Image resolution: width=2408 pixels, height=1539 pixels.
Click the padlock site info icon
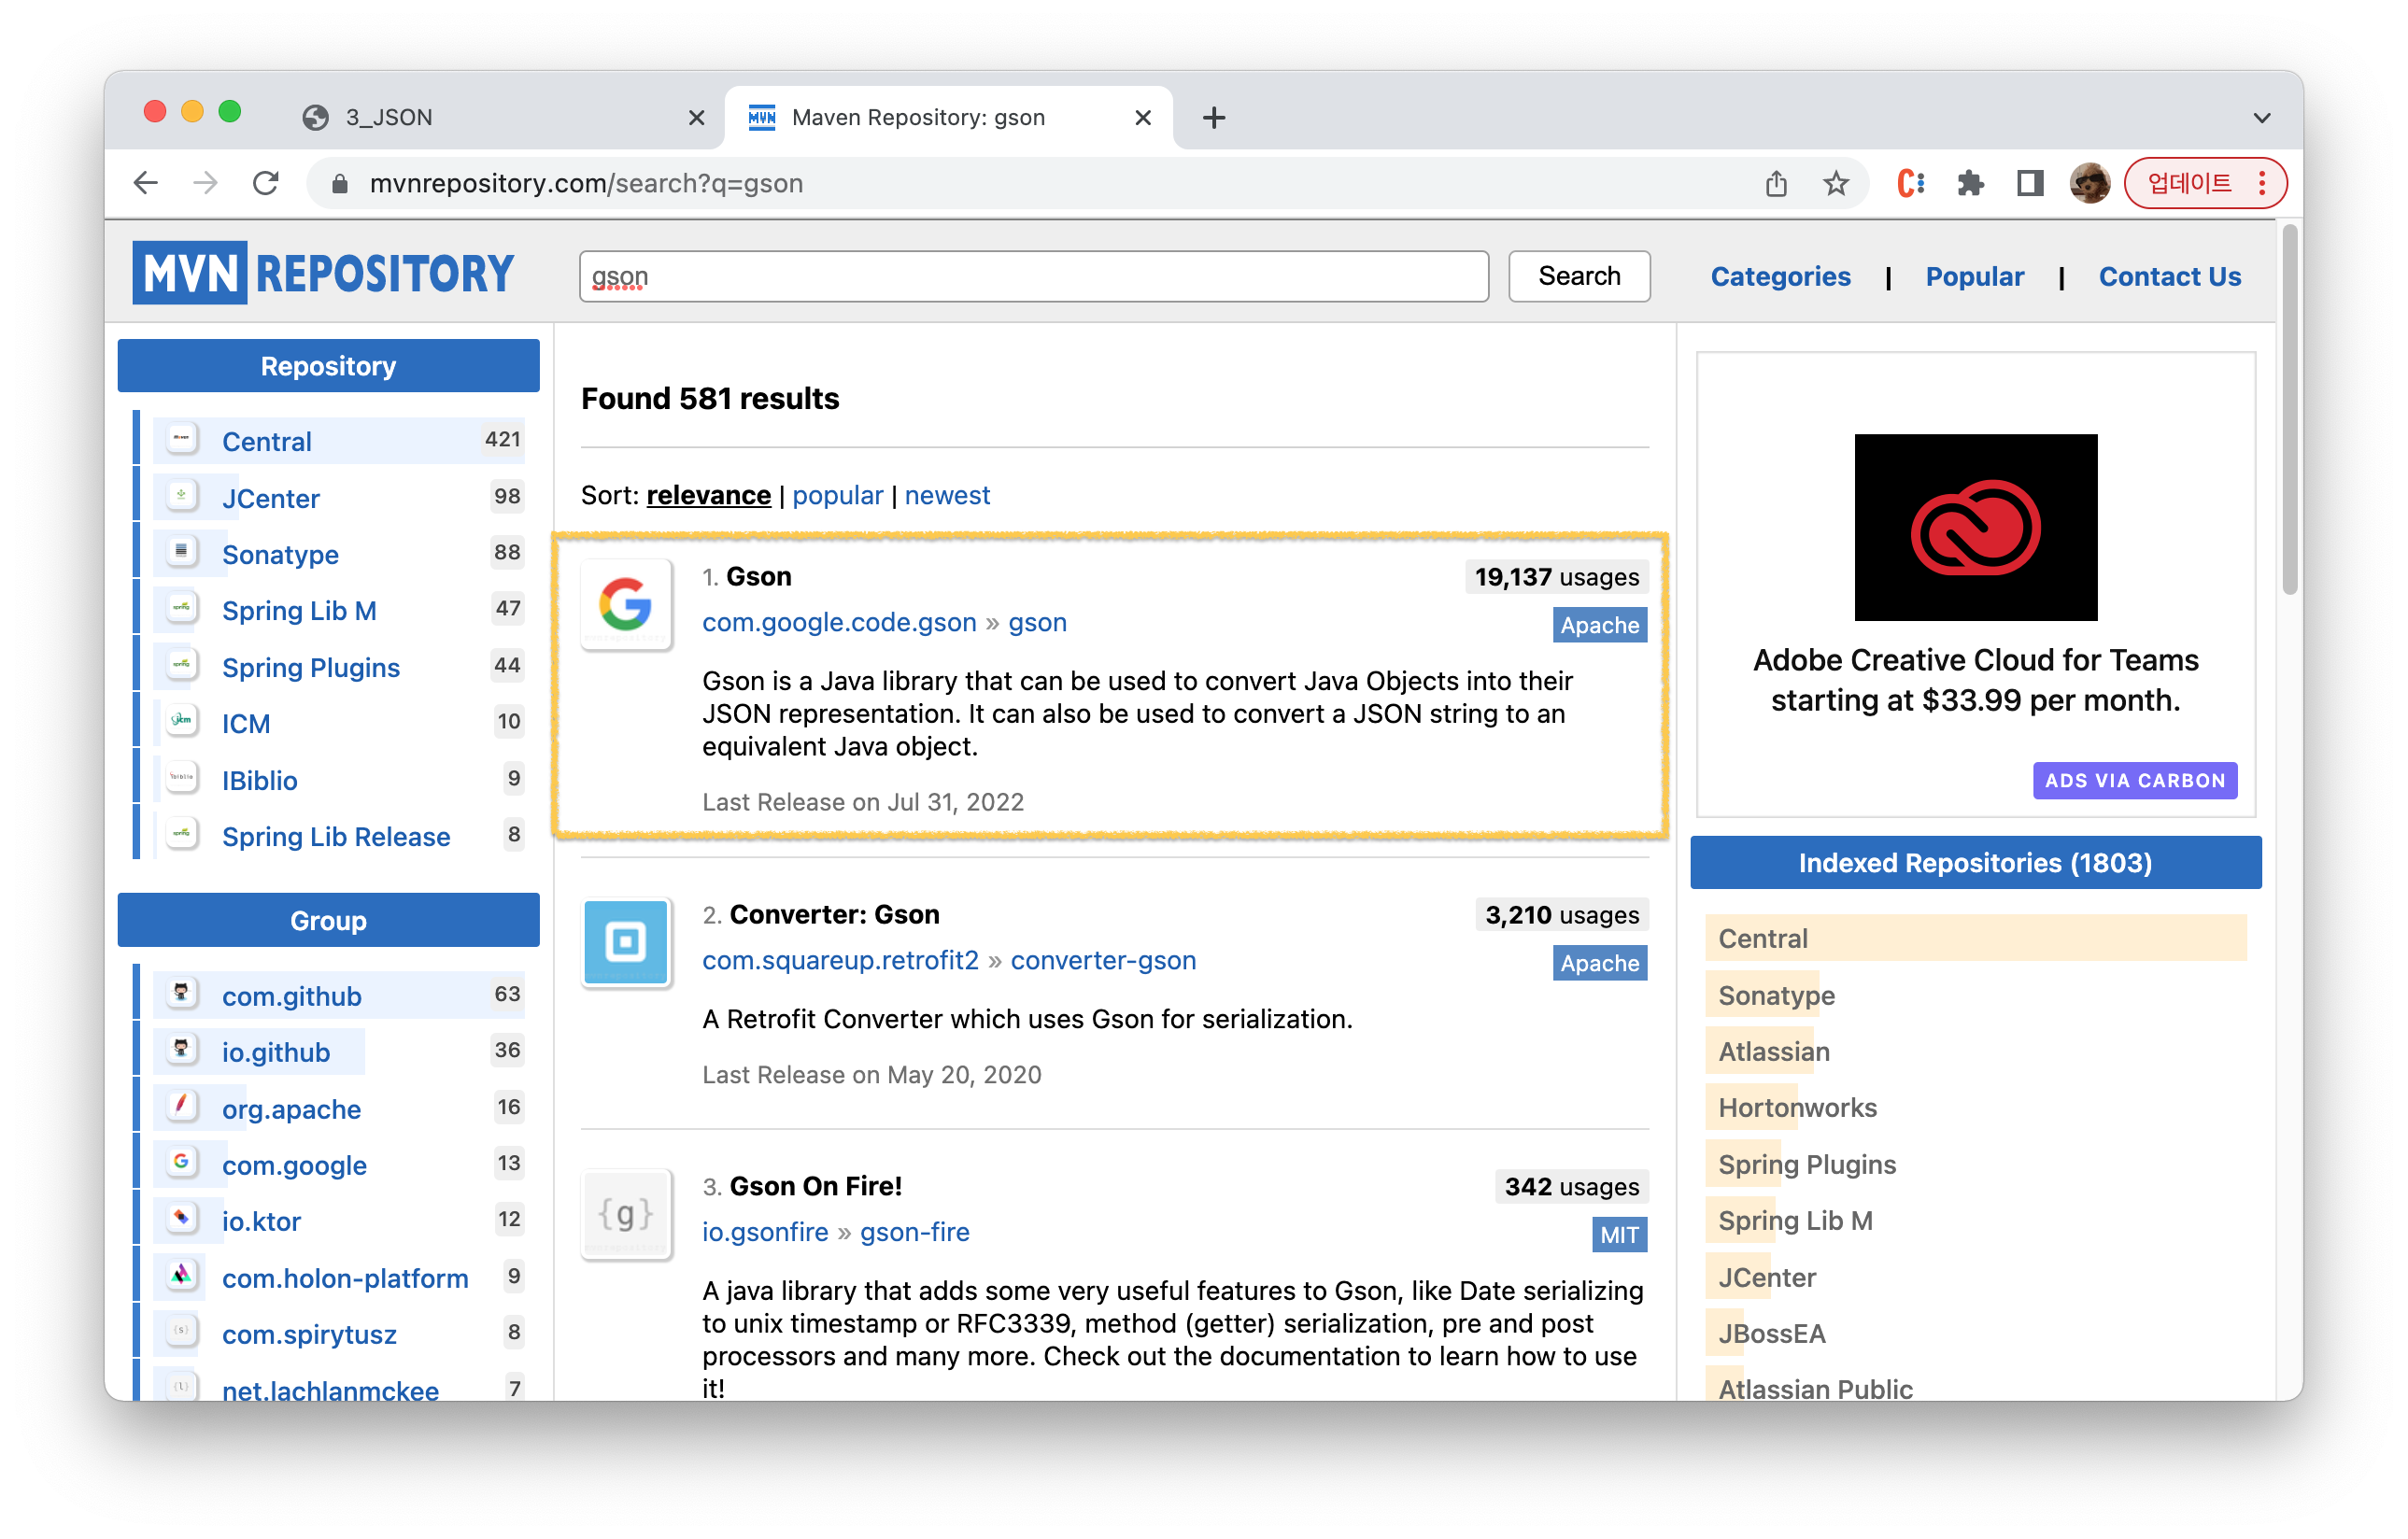340,184
